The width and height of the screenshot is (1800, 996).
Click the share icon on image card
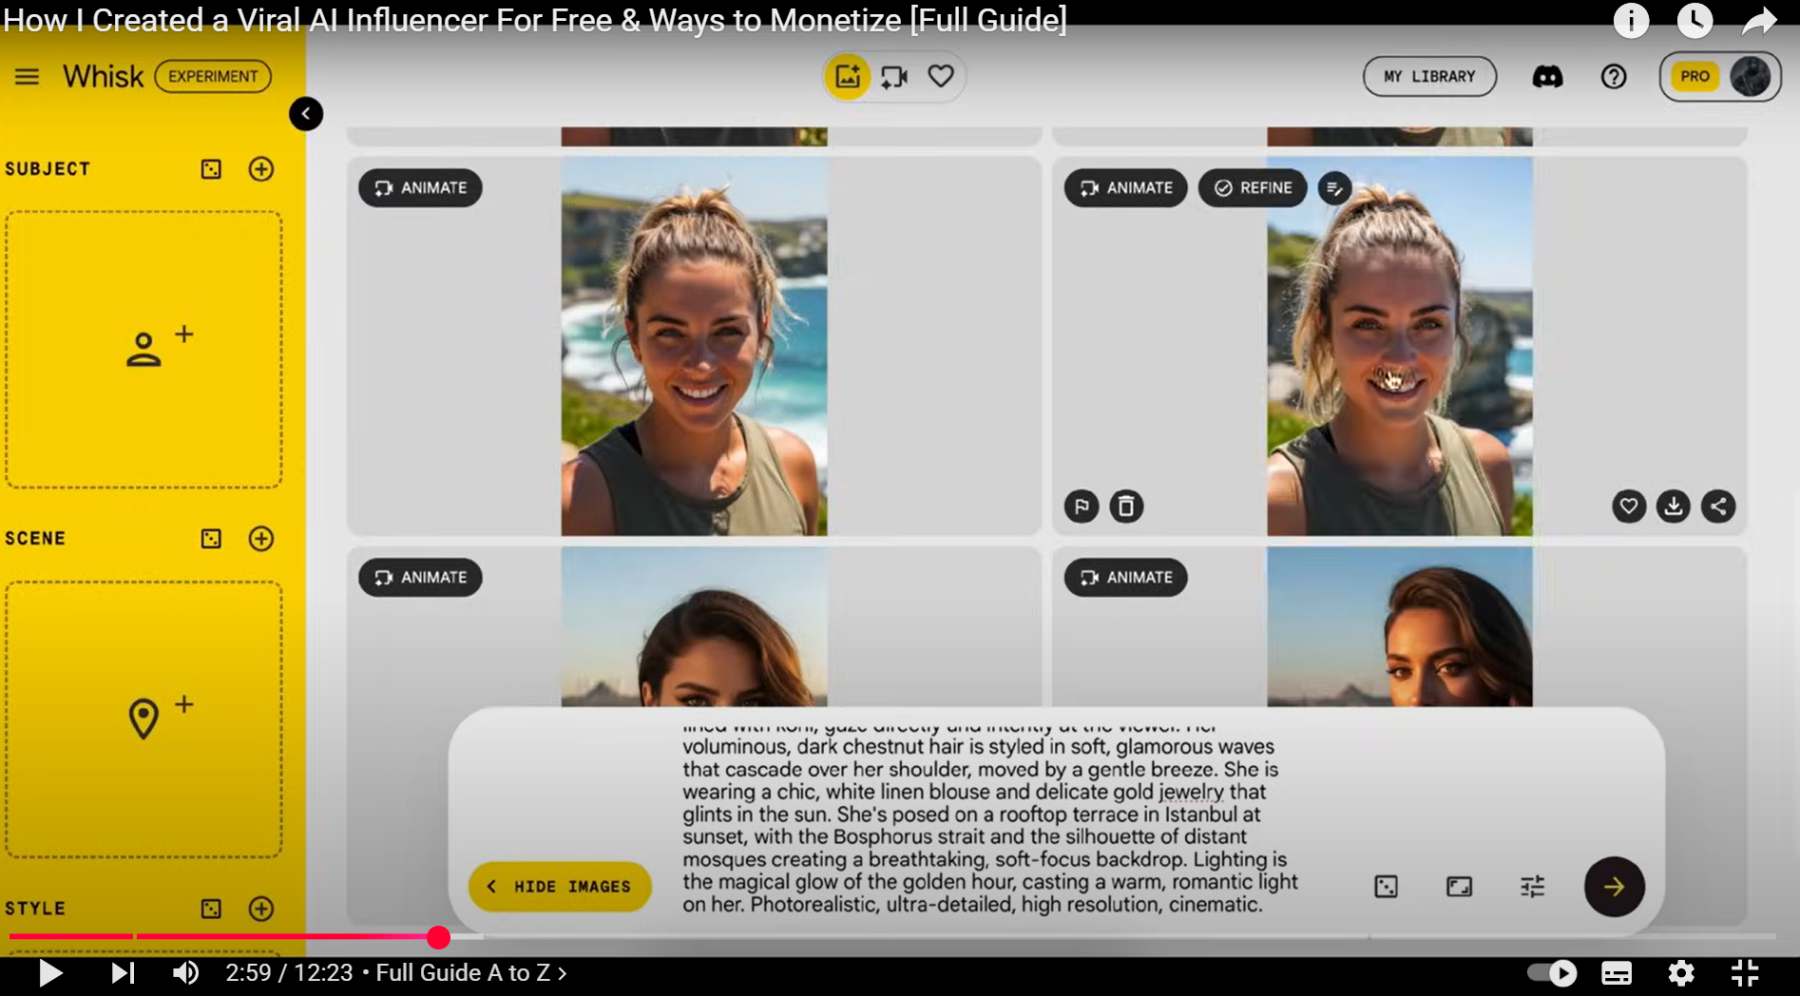click(1718, 507)
